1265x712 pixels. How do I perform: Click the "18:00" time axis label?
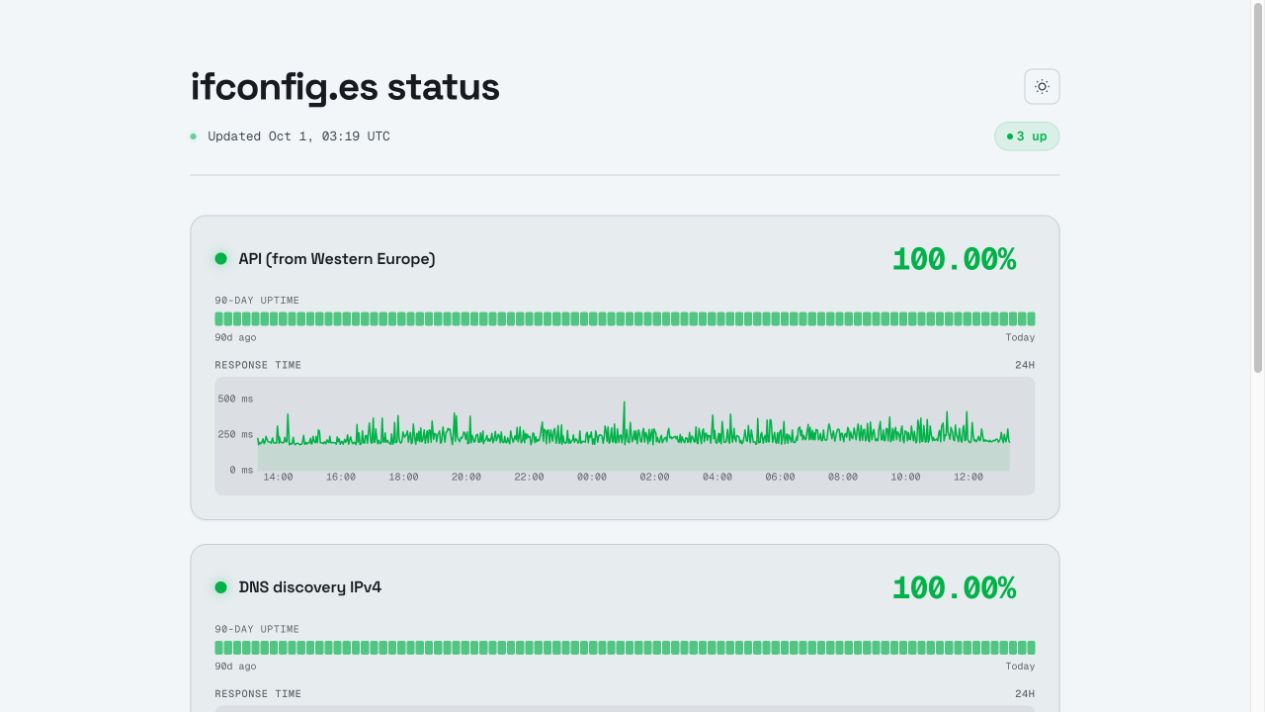[404, 477]
